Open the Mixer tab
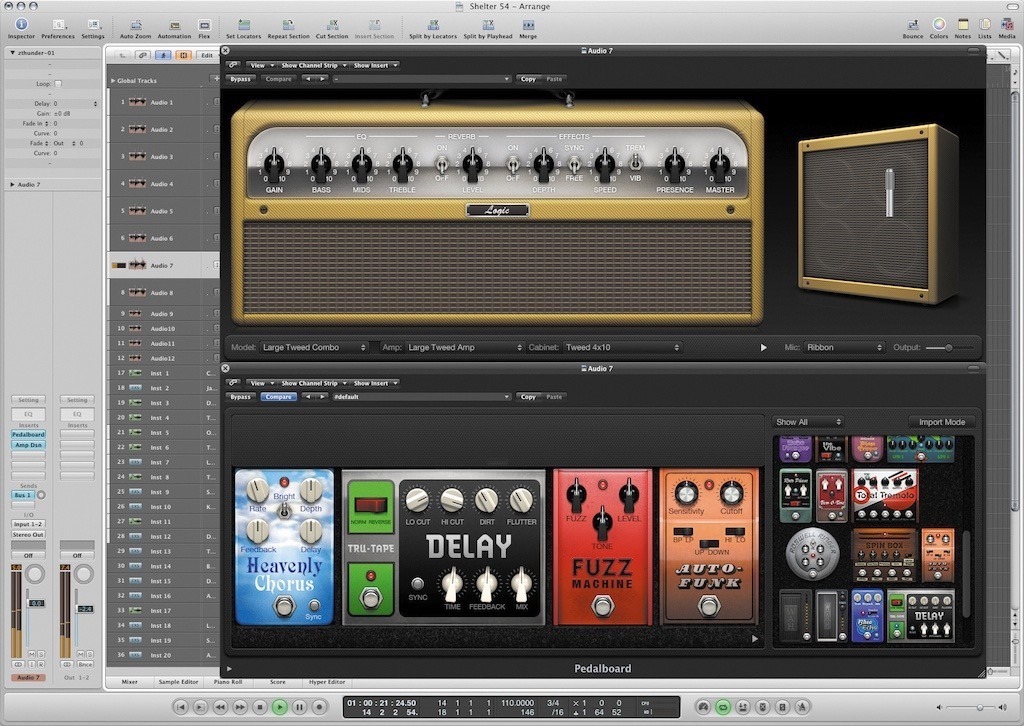The height and width of the screenshot is (726, 1024). (129, 682)
